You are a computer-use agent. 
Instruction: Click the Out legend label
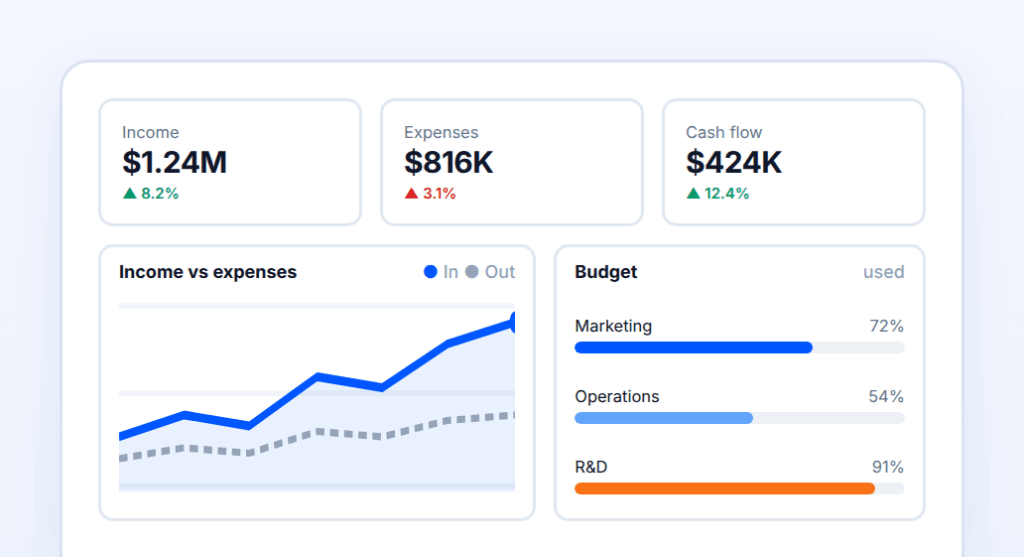[500, 272]
